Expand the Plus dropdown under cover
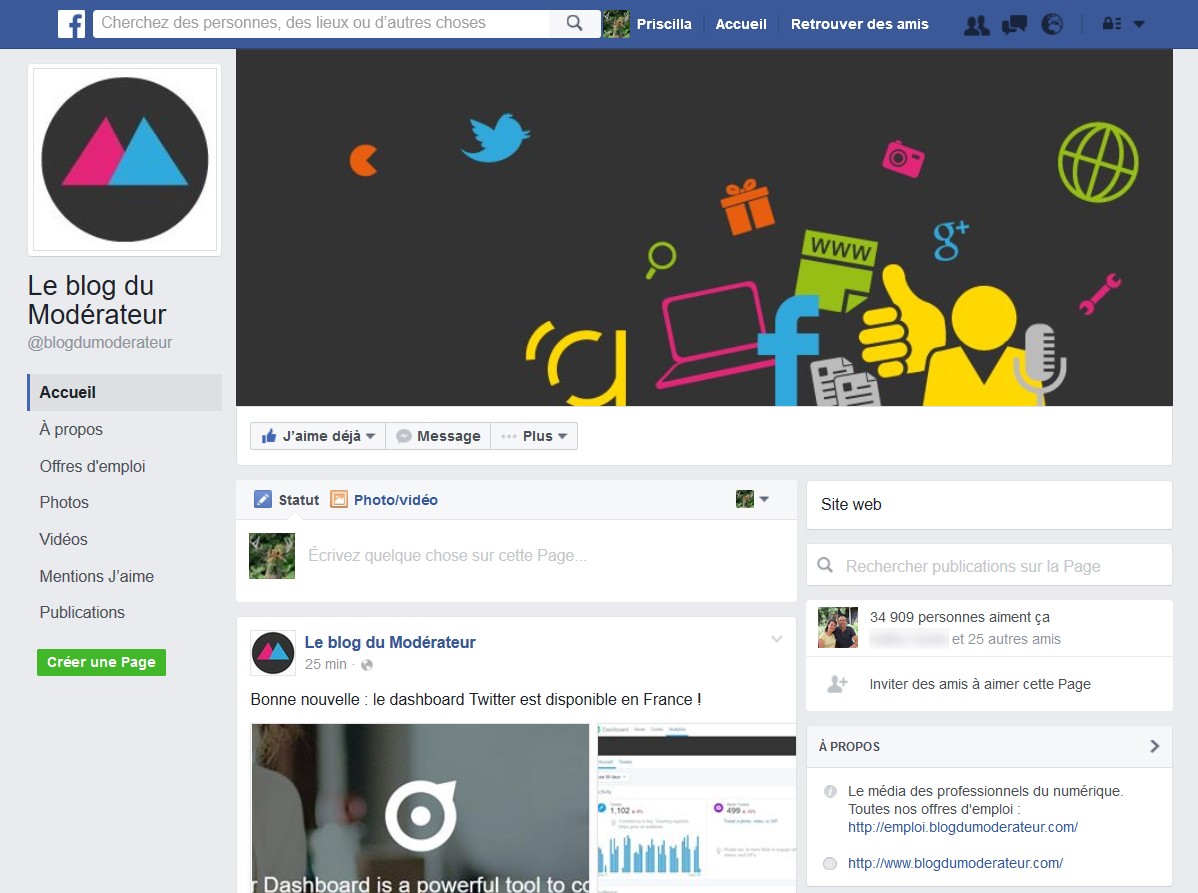Viewport: 1198px width, 893px height. pyautogui.click(x=534, y=436)
